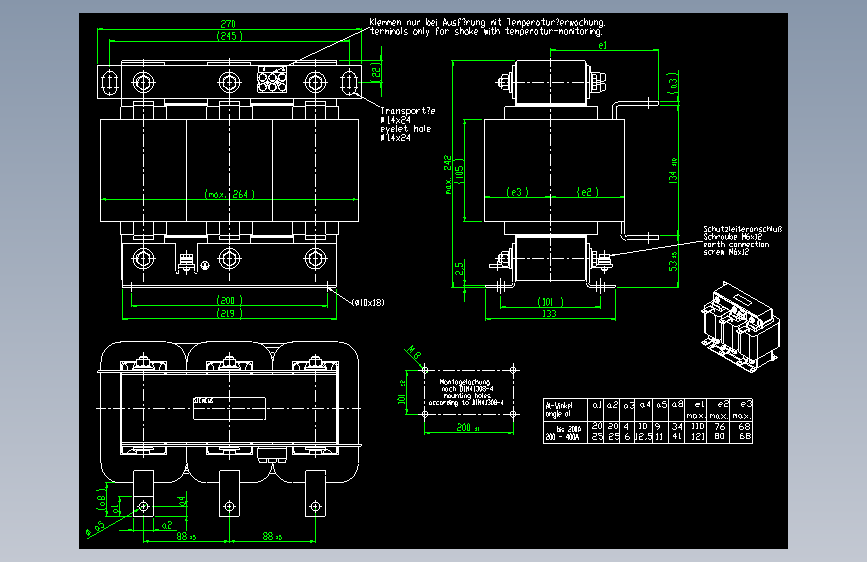
Task: Select the "(ø10x18)" slot hole callout
Action: tap(368, 303)
